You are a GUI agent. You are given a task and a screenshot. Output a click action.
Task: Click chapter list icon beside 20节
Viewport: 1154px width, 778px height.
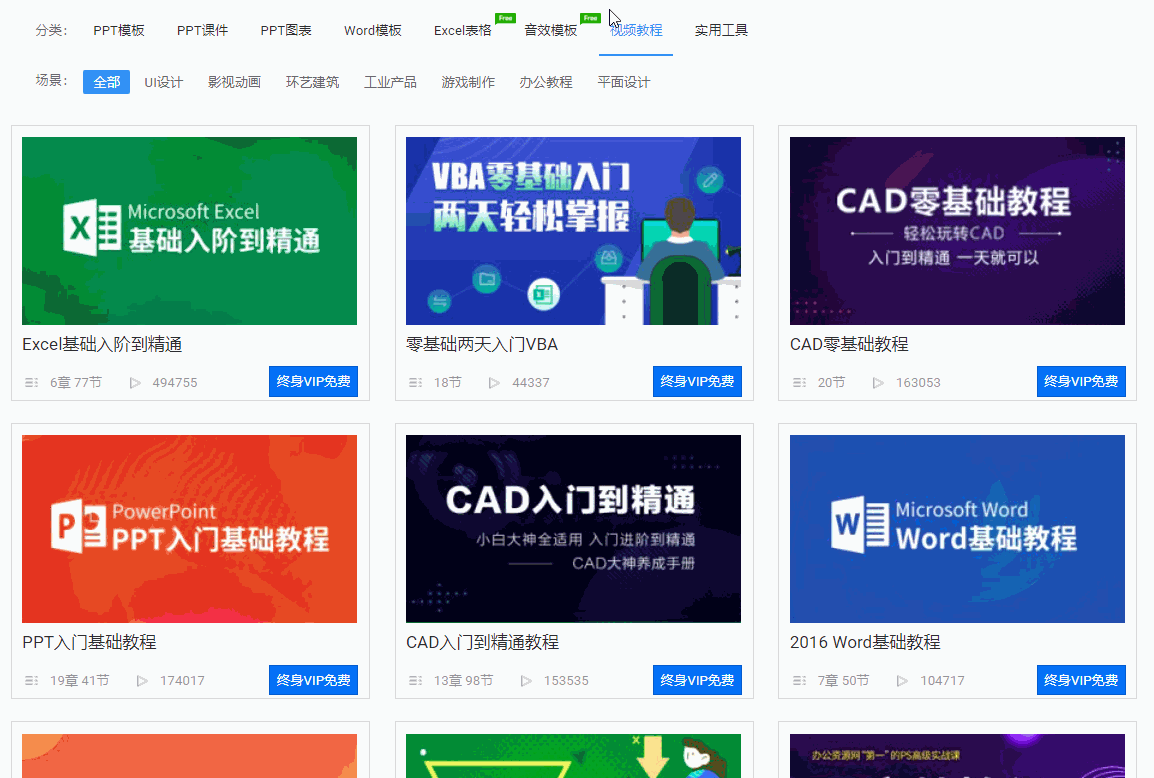(800, 383)
